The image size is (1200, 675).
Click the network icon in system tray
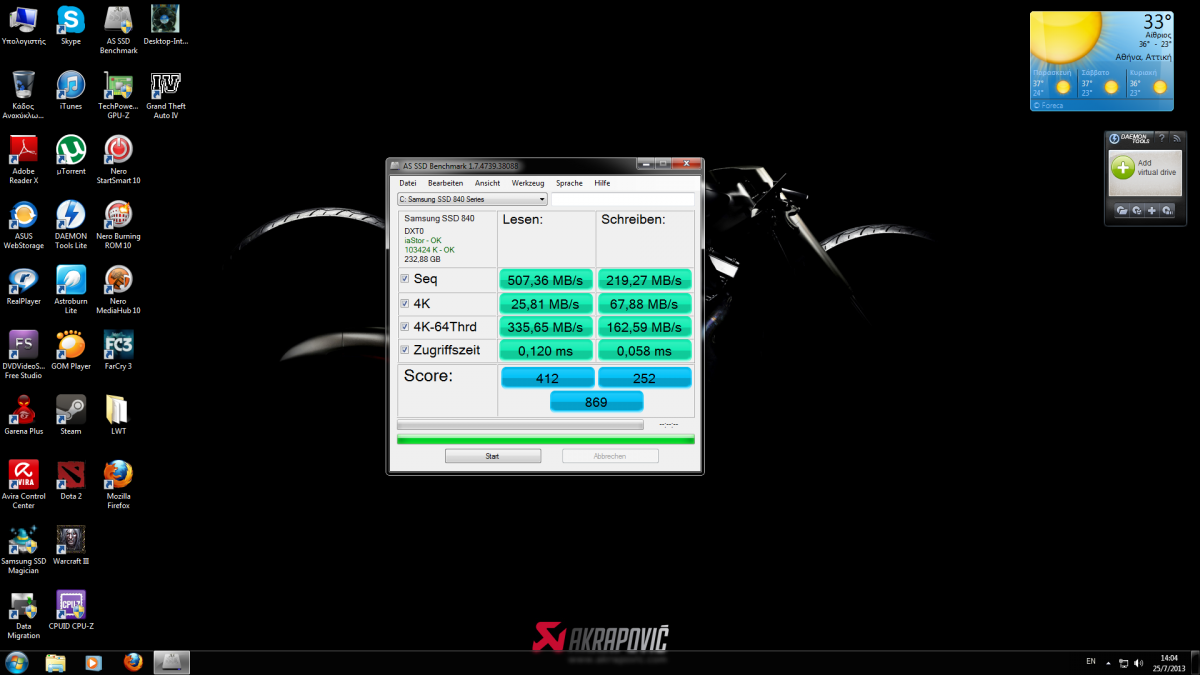coord(1124,662)
